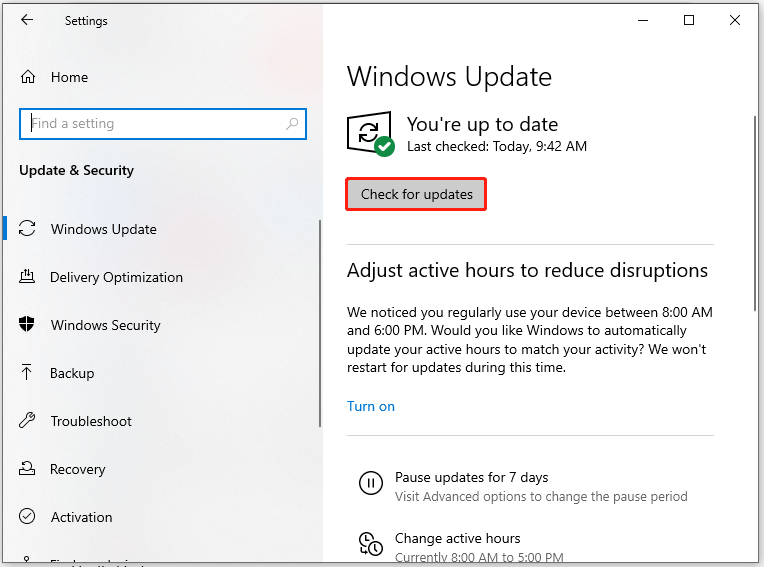Open the Home page icon
This screenshot has width=764, height=567.
click(x=28, y=77)
